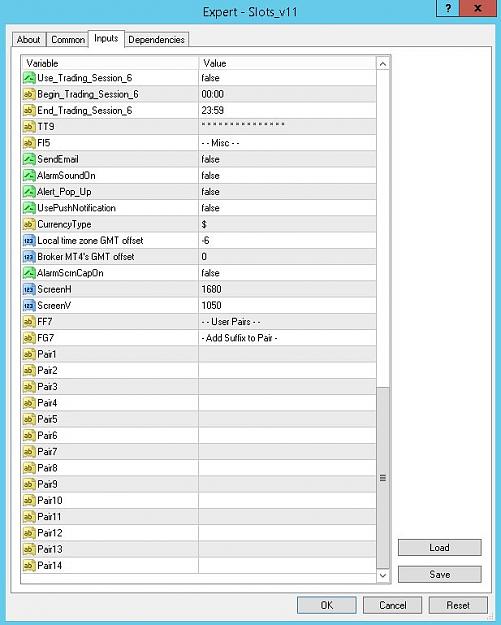Screen dimensions: 501x625
Task: Edit the AlarmScrnCapOn false value
Action: coord(287,273)
